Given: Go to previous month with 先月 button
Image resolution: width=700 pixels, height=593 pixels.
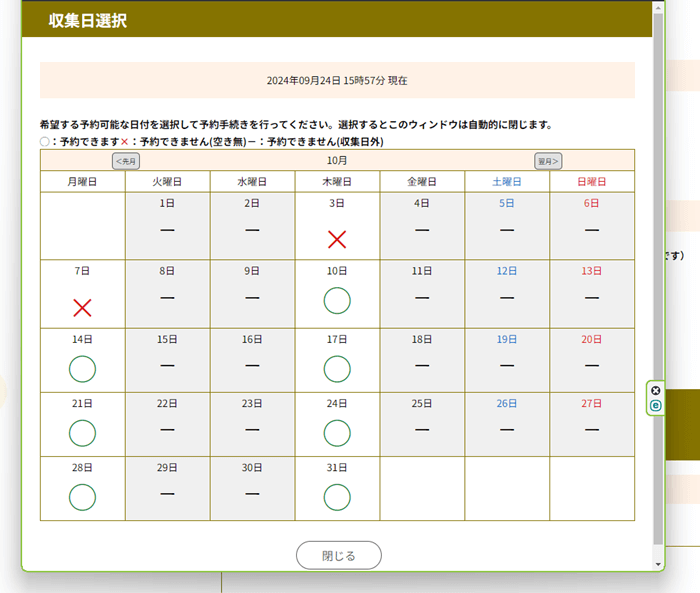Looking at the screenshot, I should coord(126,161).
